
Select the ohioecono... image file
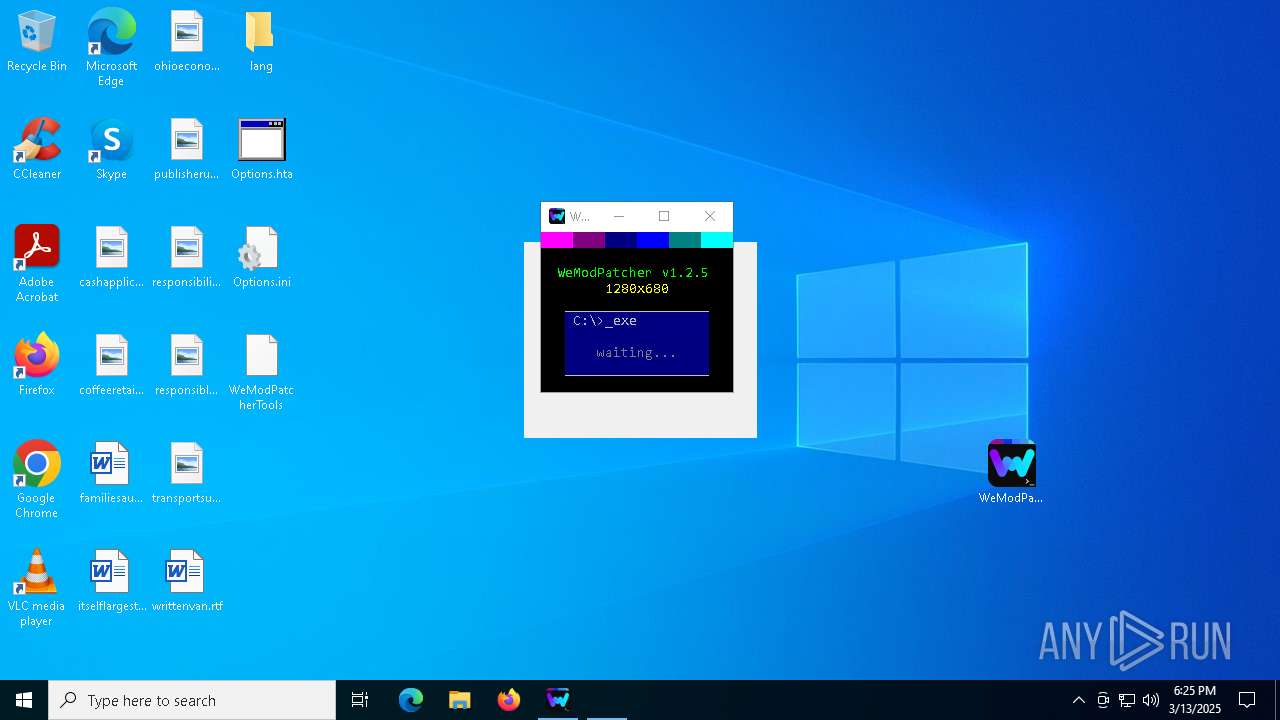tap(187, 42)
